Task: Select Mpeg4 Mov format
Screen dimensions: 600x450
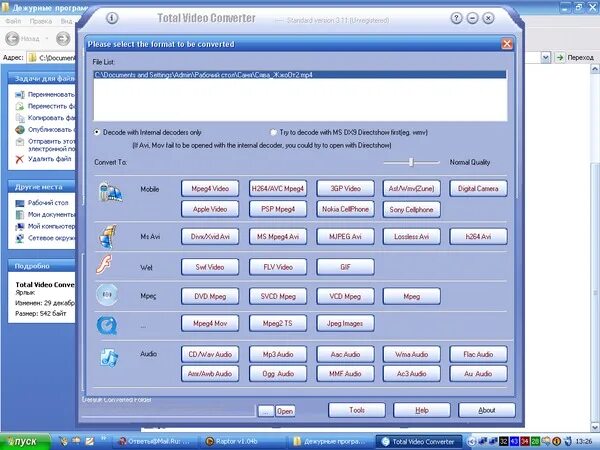Action: 210,323
